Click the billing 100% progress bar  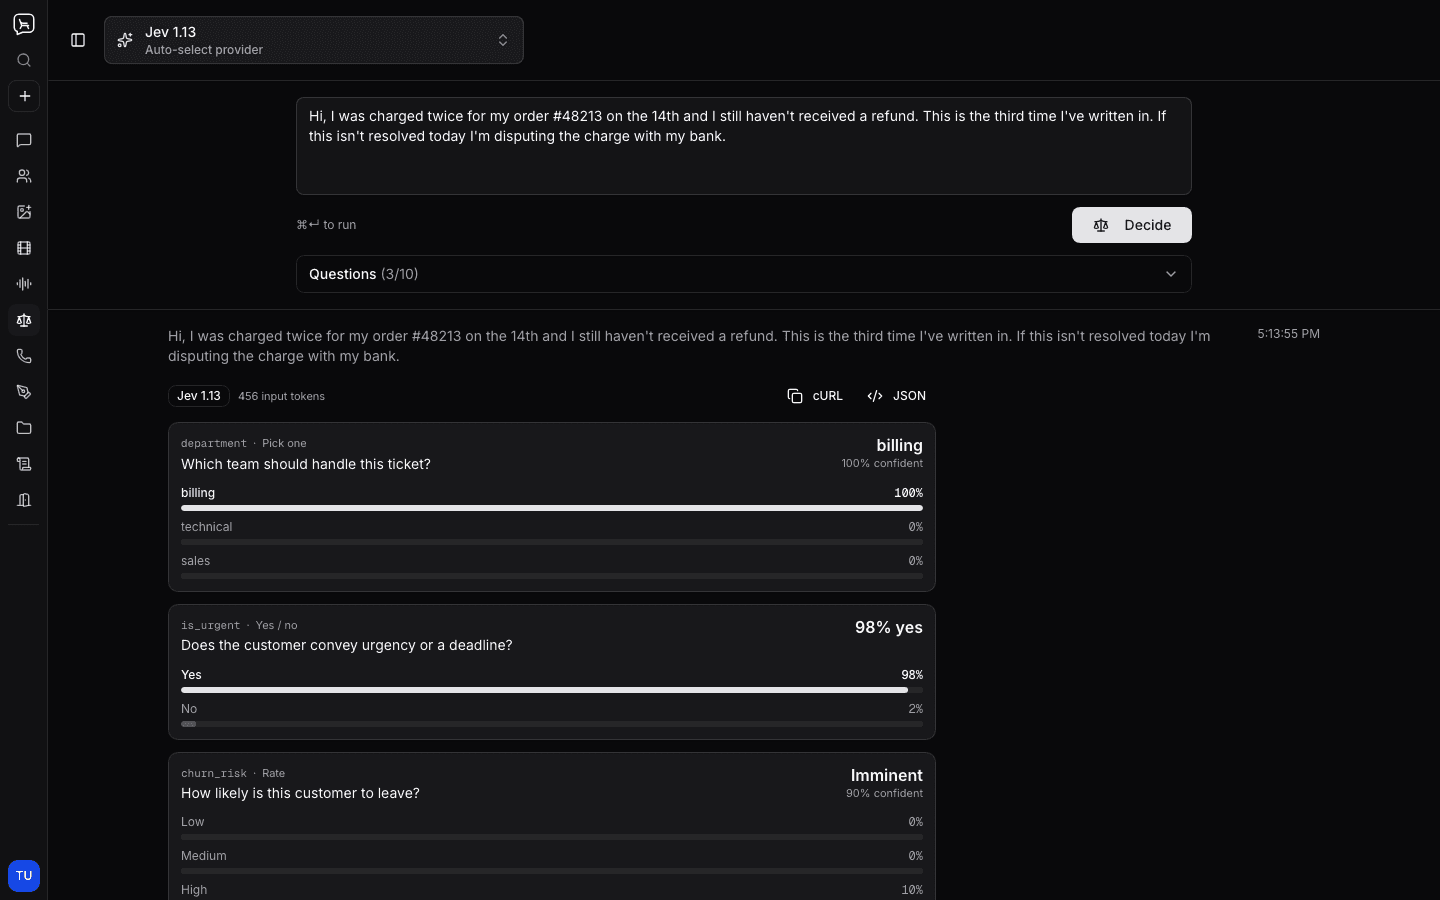point(552,508)
